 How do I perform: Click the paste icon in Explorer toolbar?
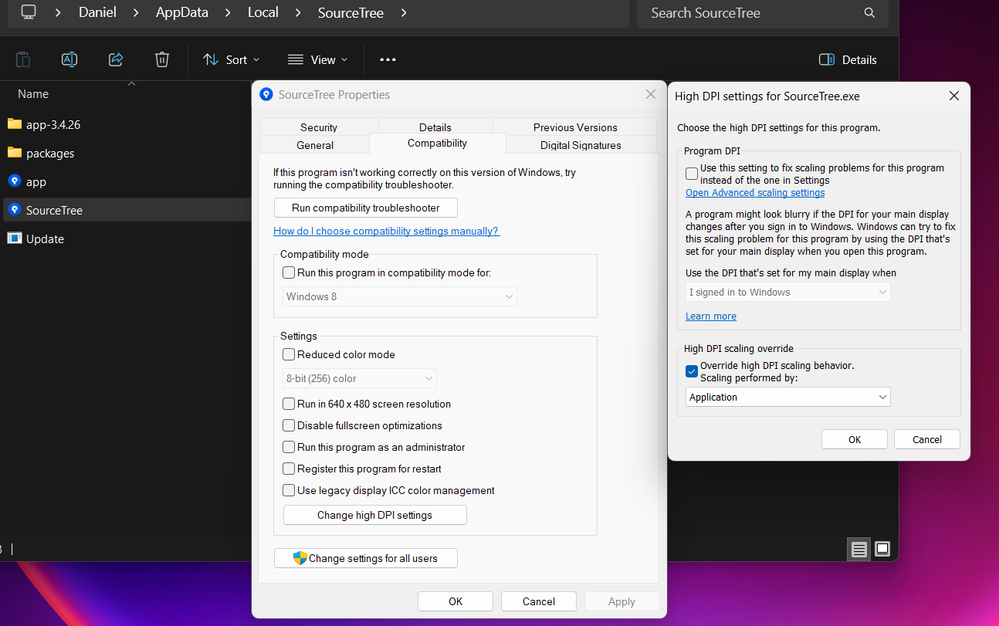tap(23, 59)
